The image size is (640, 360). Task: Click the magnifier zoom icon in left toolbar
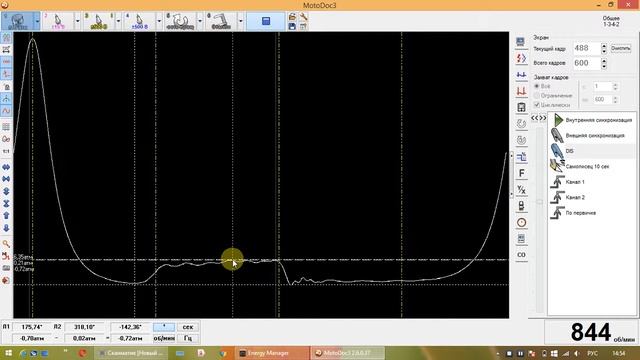pos(6,244)
